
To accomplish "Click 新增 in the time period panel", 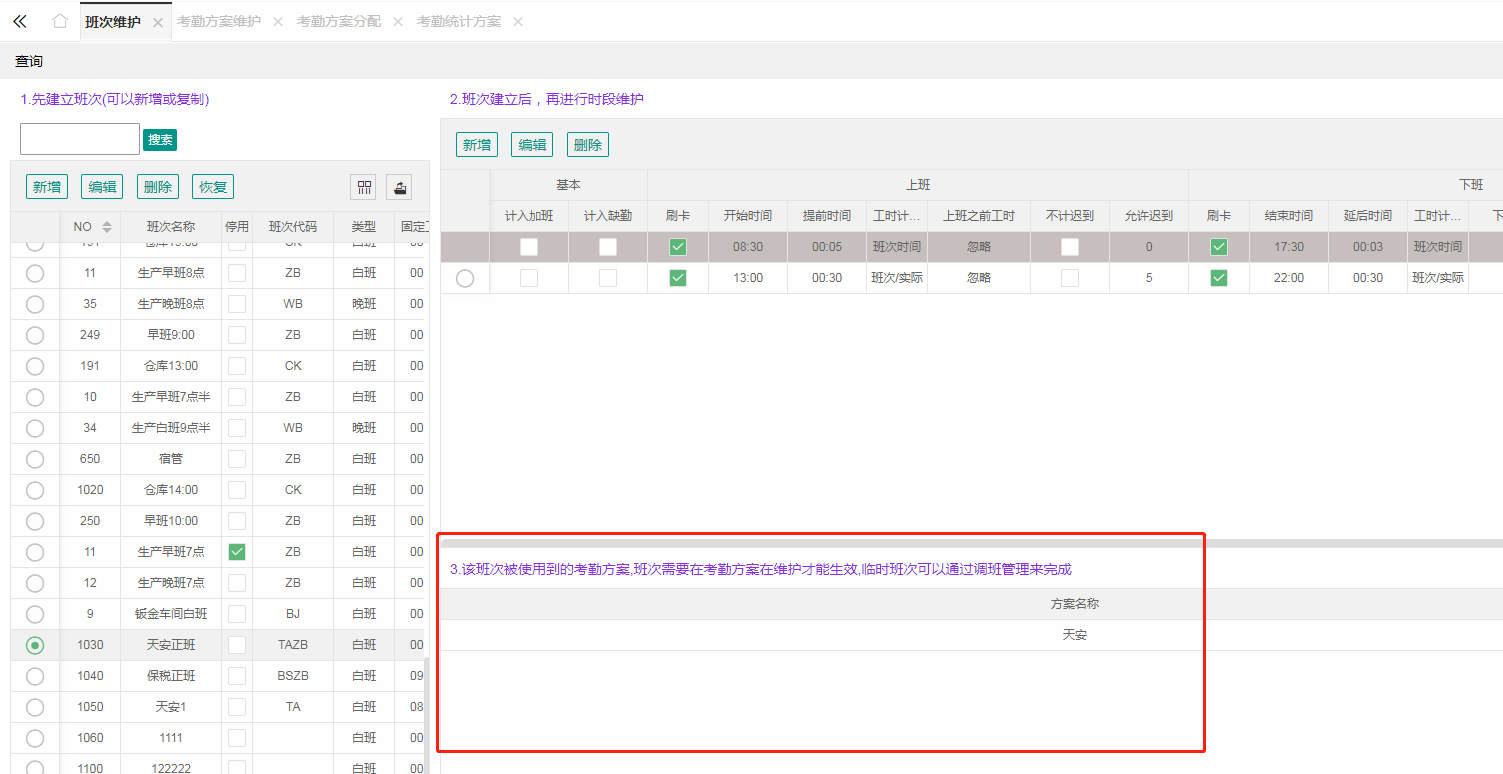I will (x=477, y=145).
